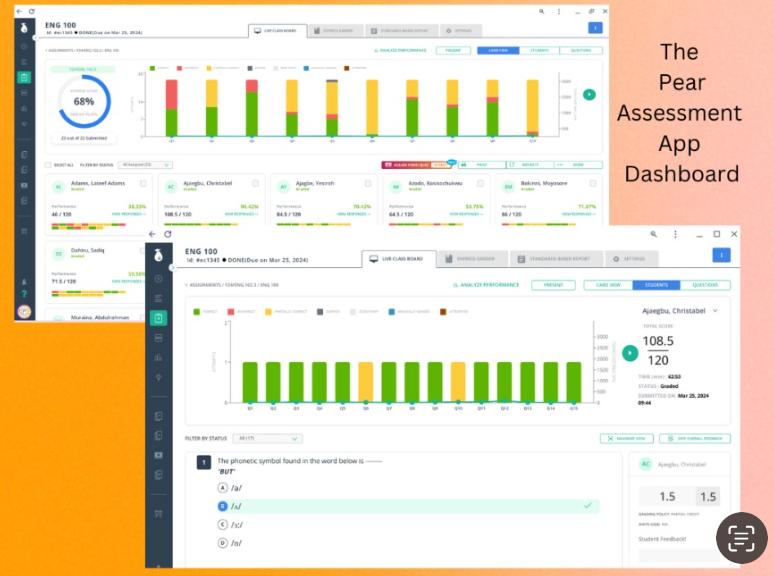Image resolution: width=774 pixels, height=576 pixels.
Task: Click the yellow Q6 bar in front window chart
Action: 365,382
